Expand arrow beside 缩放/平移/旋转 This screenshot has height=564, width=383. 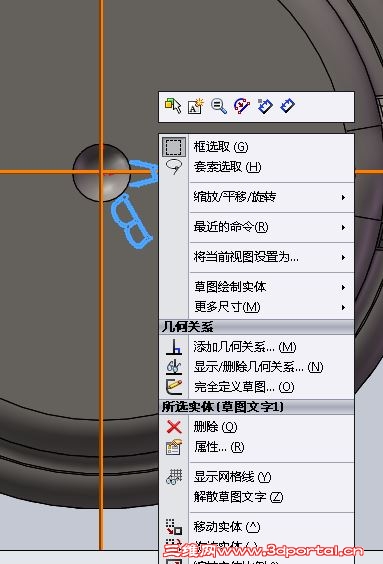(x=343, y=197)
